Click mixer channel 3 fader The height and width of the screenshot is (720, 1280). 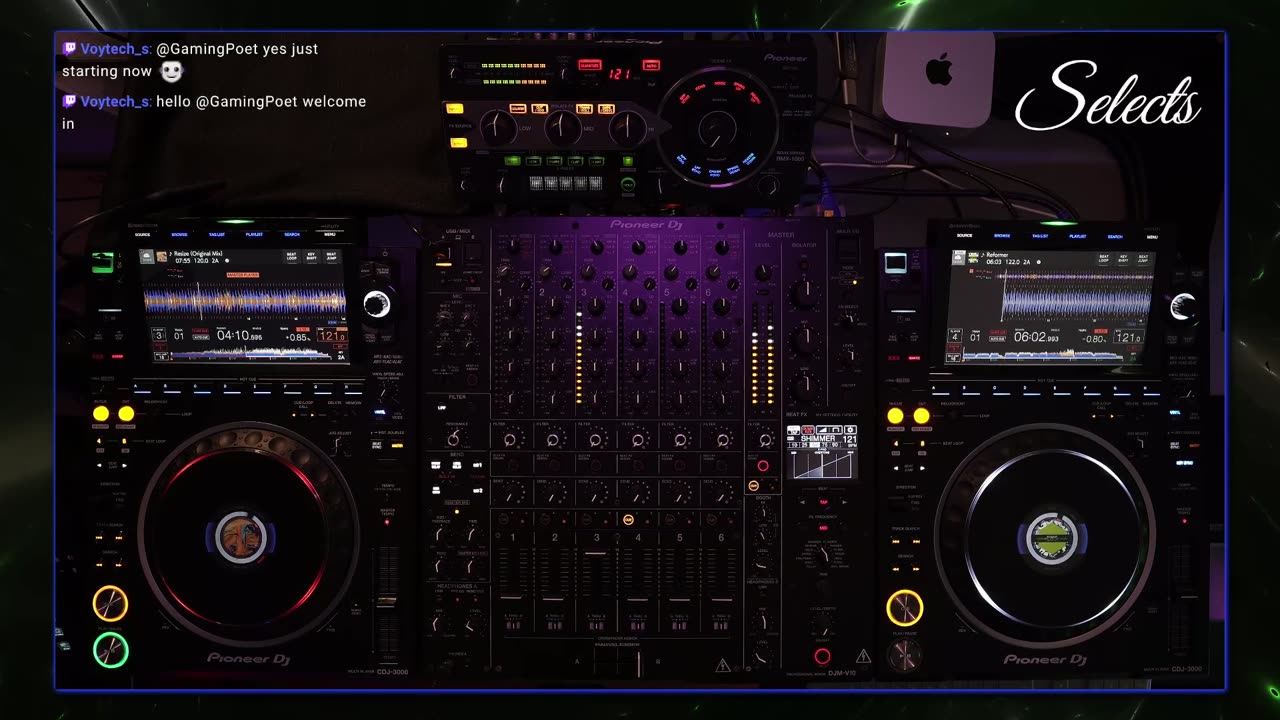coord(596,553)
